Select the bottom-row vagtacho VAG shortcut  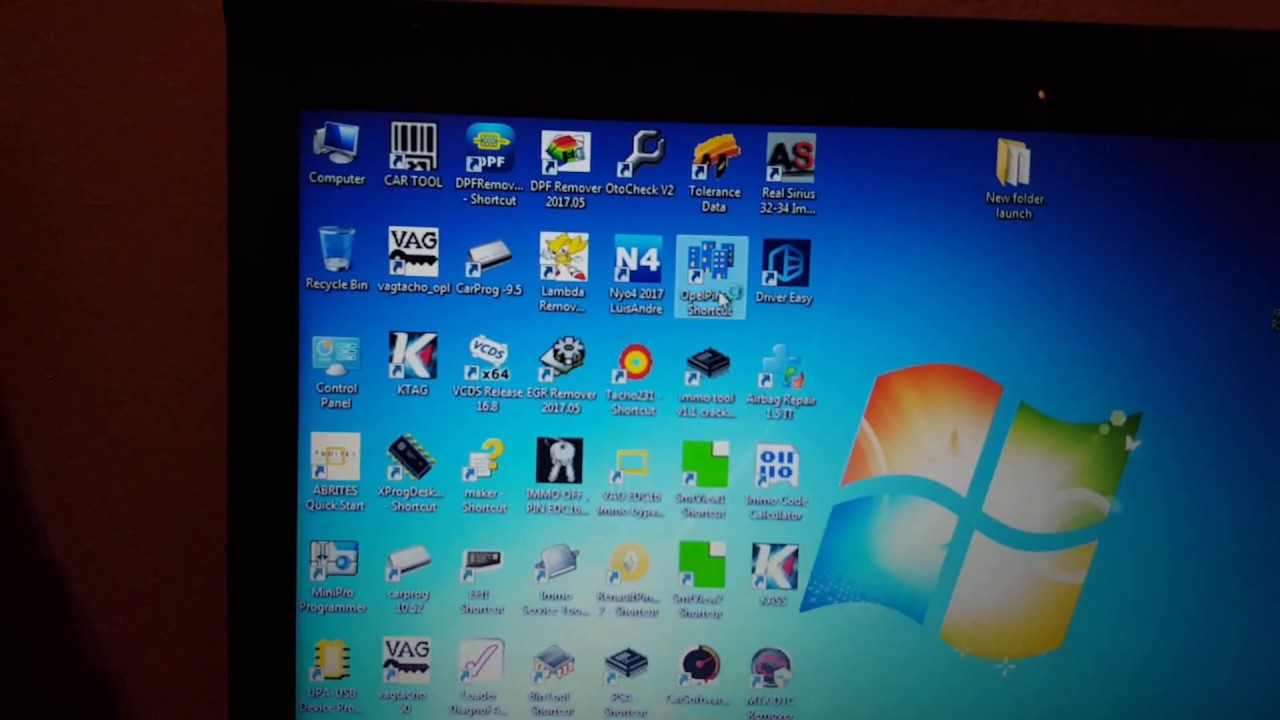tap(406, 676)
